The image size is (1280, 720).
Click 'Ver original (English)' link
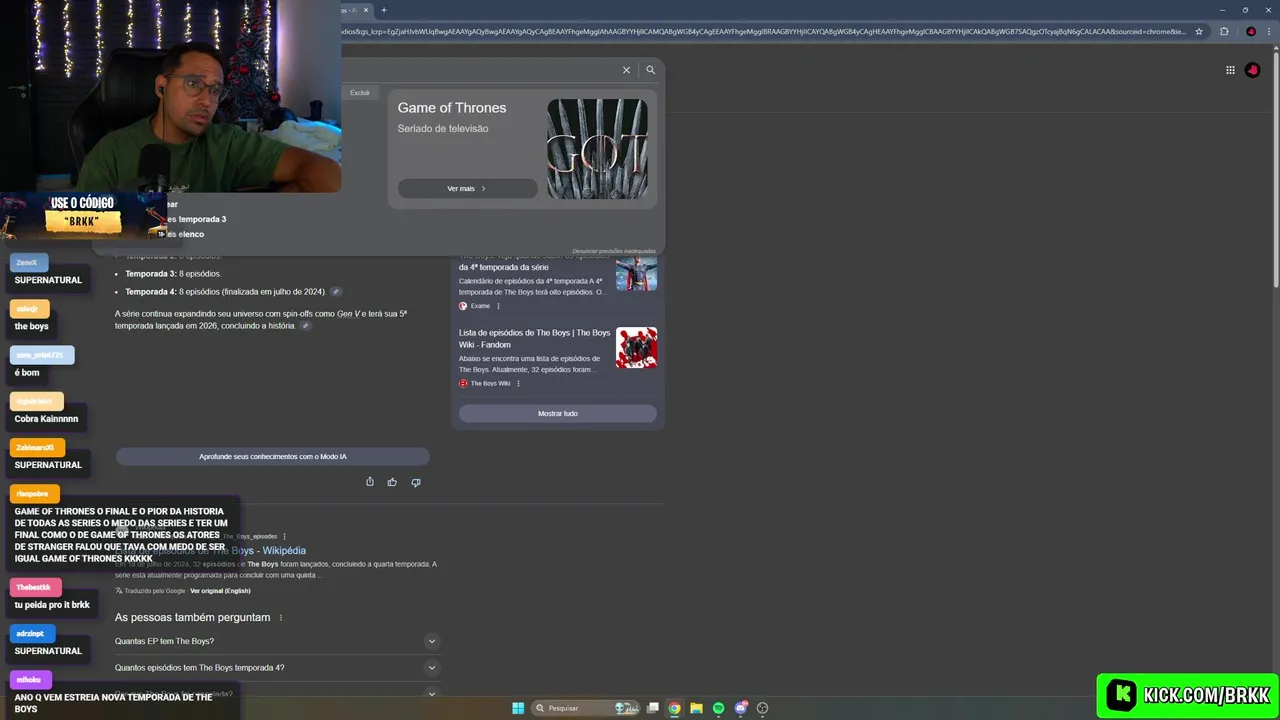click(220, 591)
